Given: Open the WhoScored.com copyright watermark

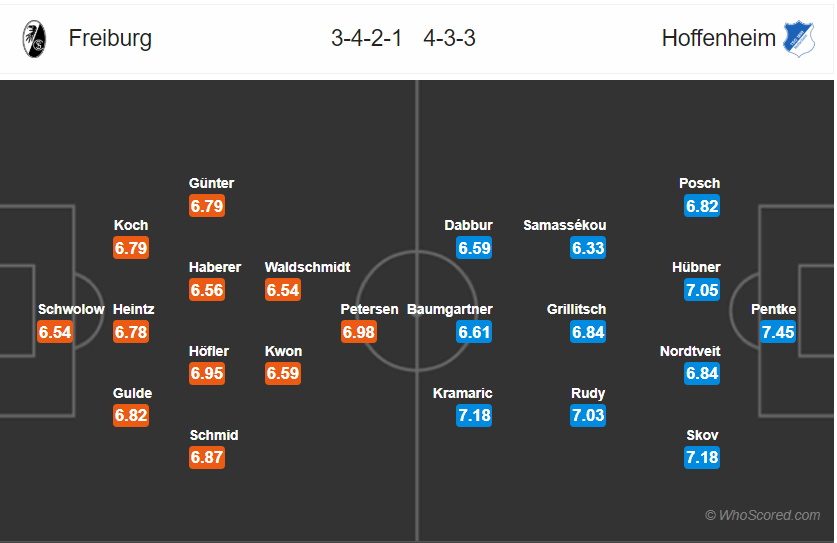Looking at the screenshot, I should (762, 515).
